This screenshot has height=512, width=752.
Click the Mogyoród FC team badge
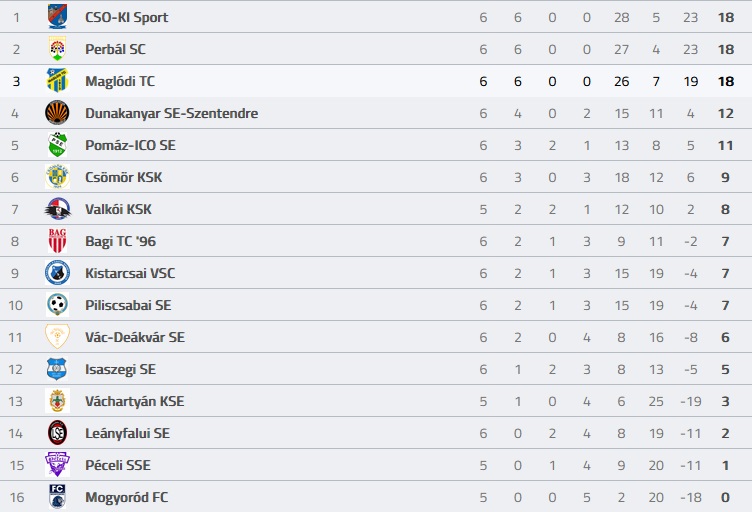57,497
